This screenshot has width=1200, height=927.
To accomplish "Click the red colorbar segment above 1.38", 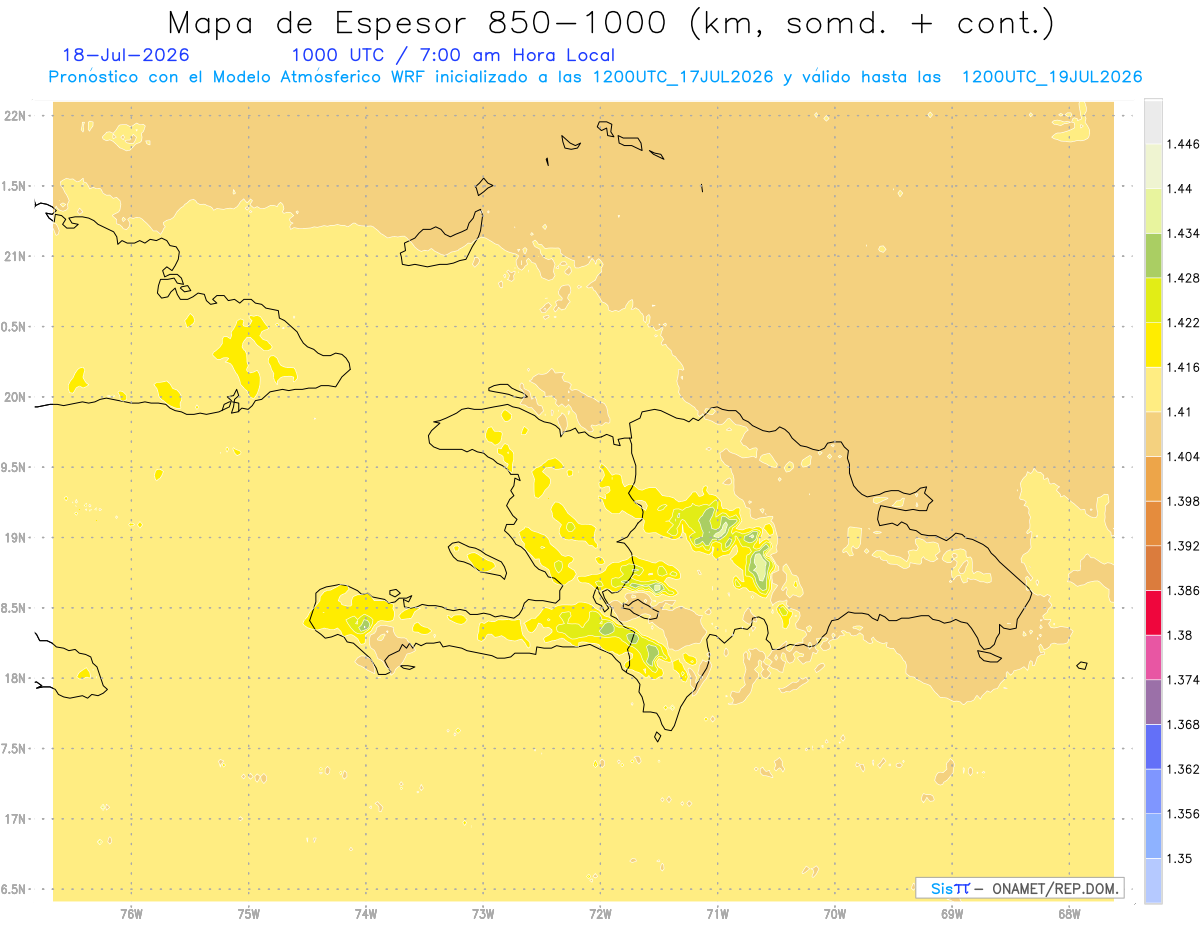I will [1153, 612].
